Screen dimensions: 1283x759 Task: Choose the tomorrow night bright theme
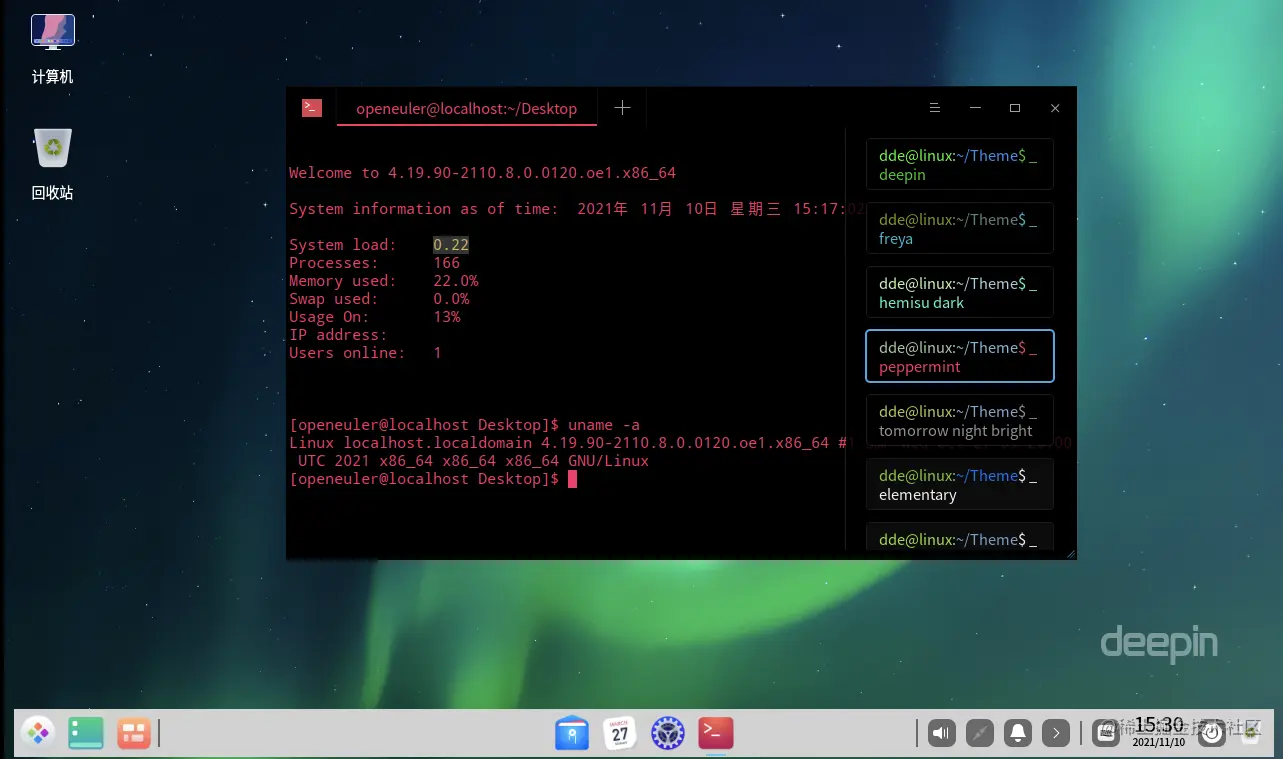(x=959, y=420)
